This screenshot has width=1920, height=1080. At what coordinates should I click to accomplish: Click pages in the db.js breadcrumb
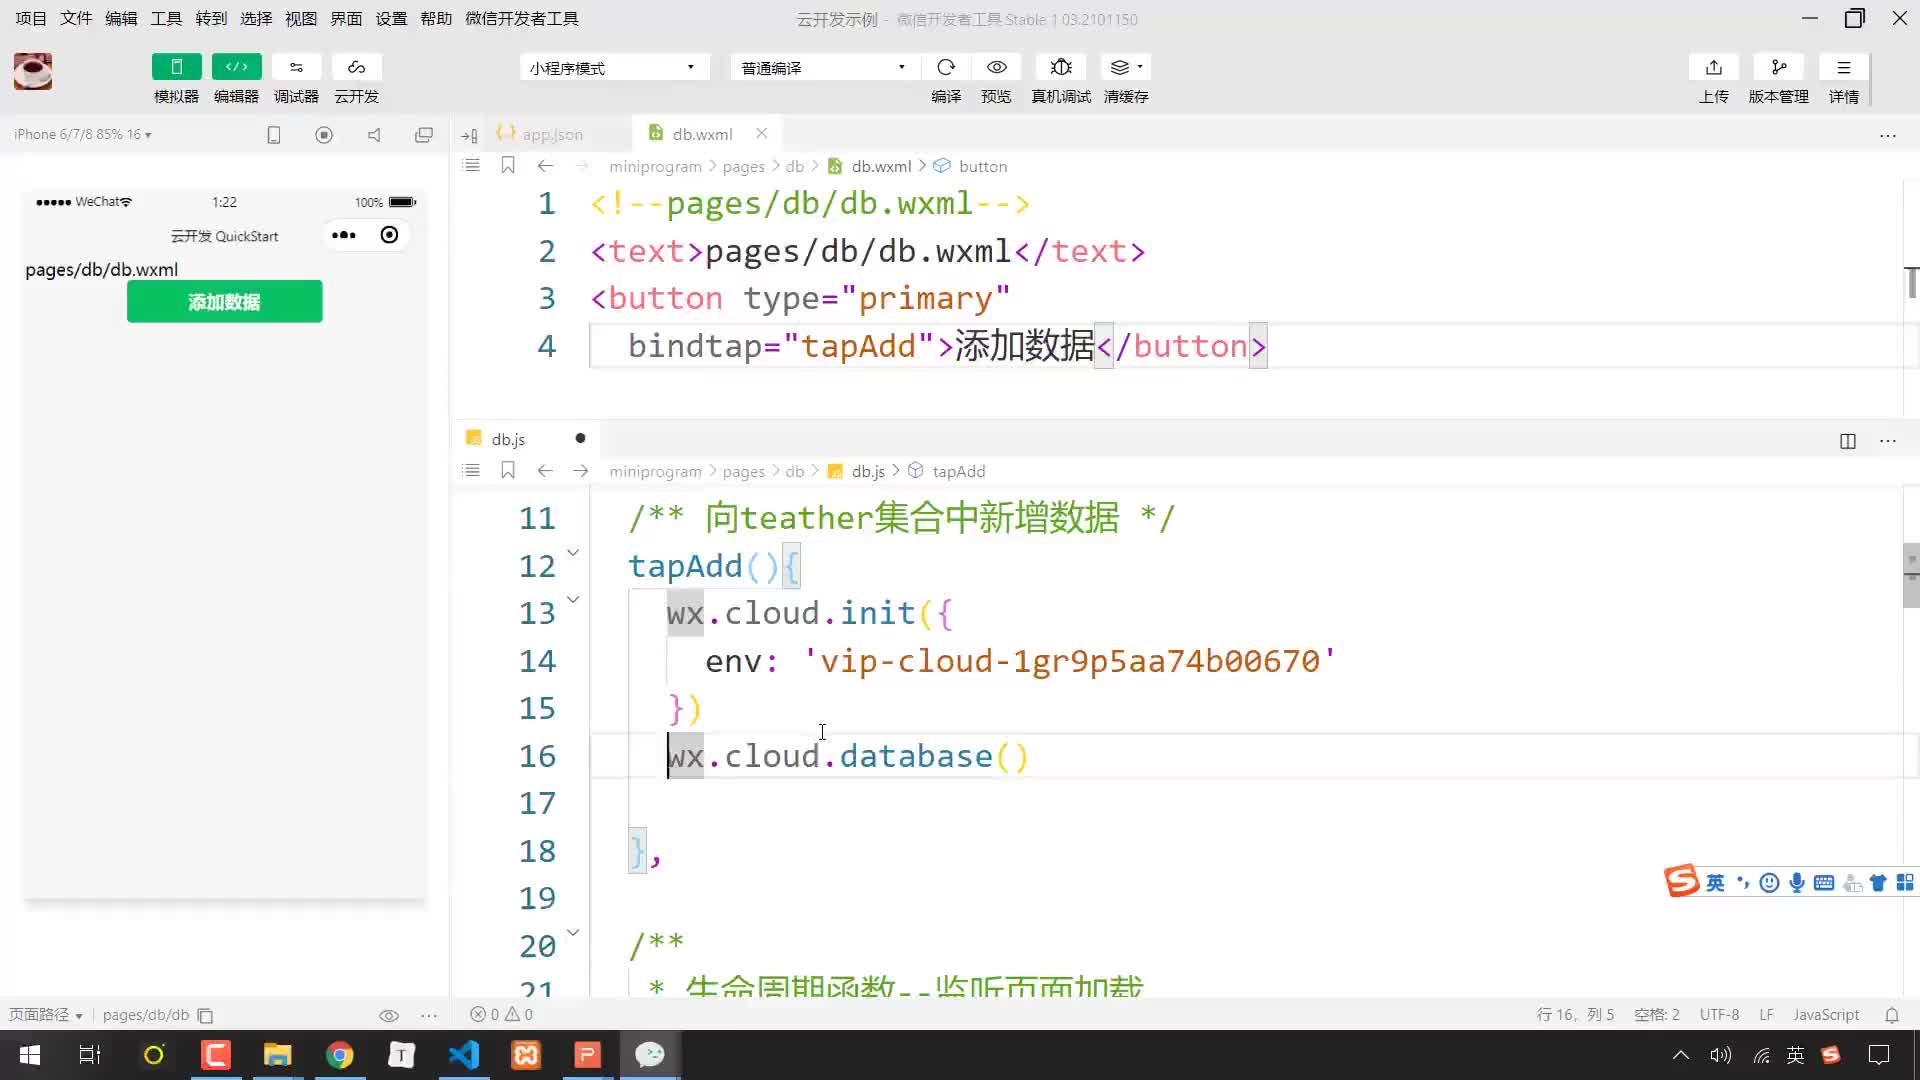point(743,471)
